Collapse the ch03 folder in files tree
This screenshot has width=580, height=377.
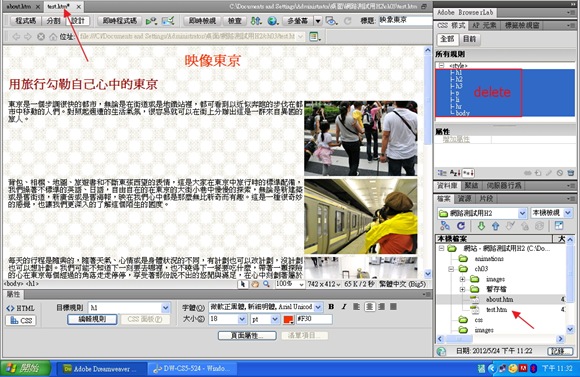coord(451,269)
